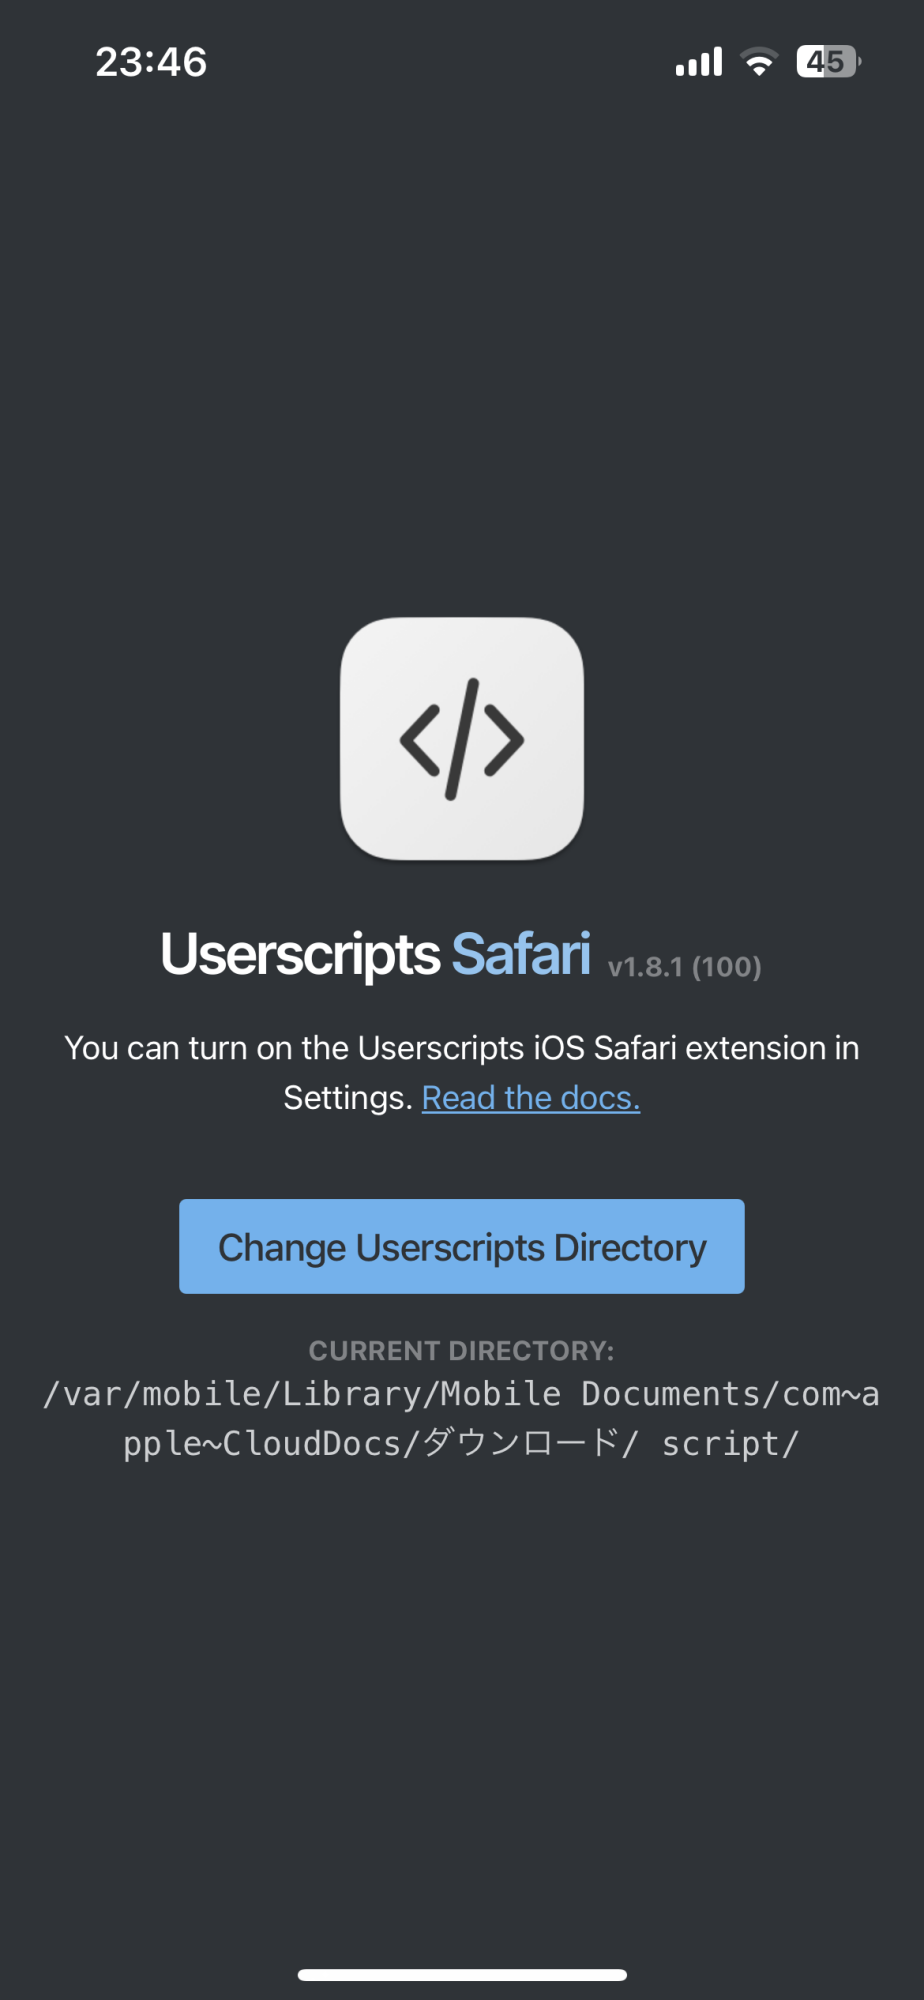Click the right angle bracket in the logo
Image resolution: width=924 pixels, height=2000 pixels.
(x=503, y=740)
